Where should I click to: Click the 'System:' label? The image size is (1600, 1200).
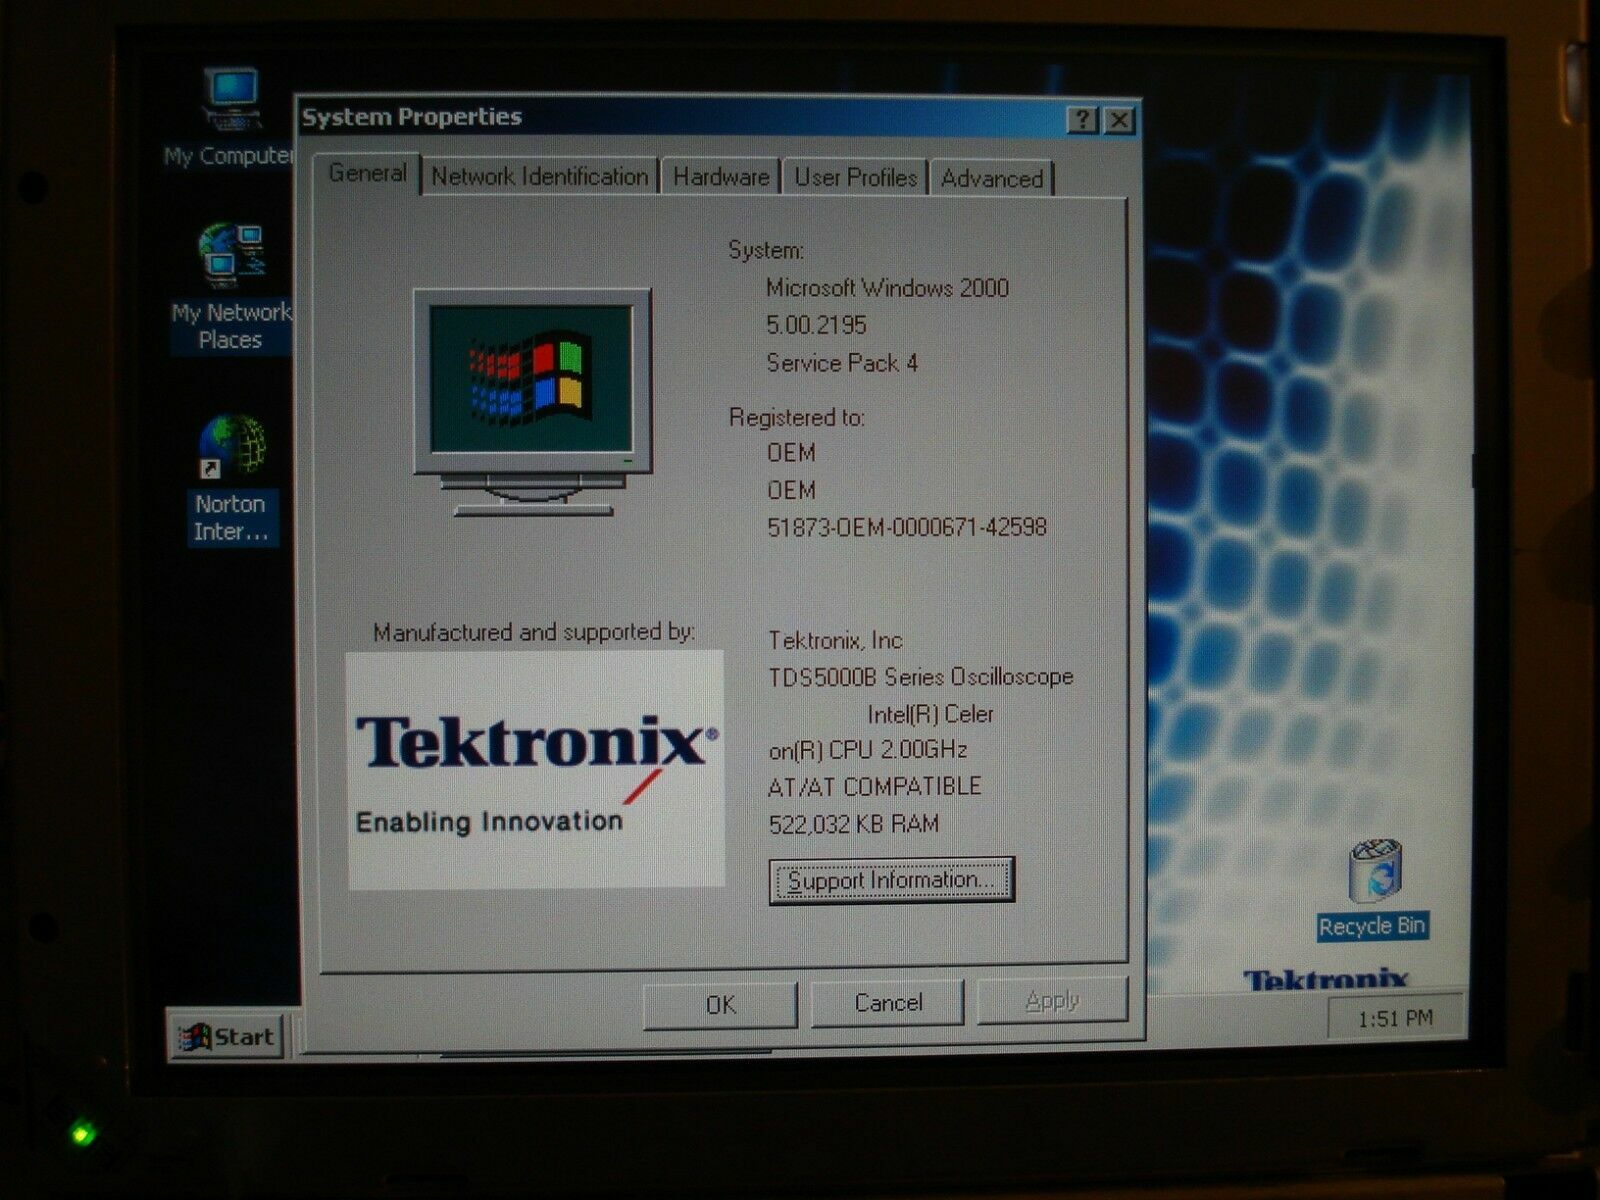point(766,250)
